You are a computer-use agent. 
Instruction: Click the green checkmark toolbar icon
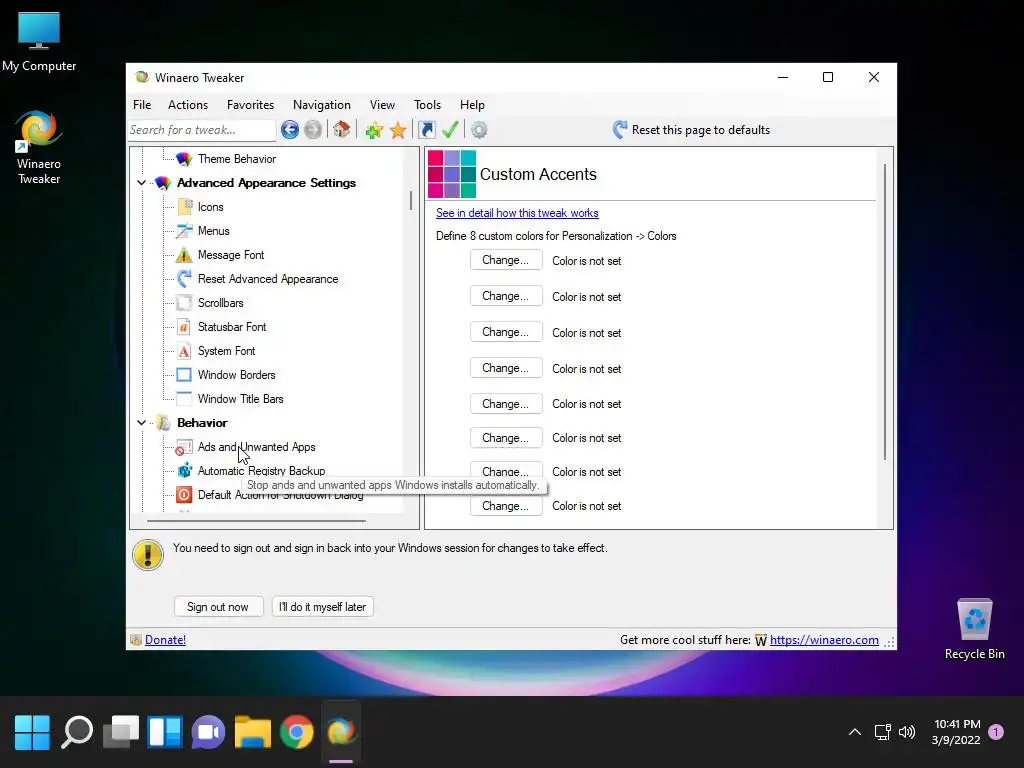450,129
